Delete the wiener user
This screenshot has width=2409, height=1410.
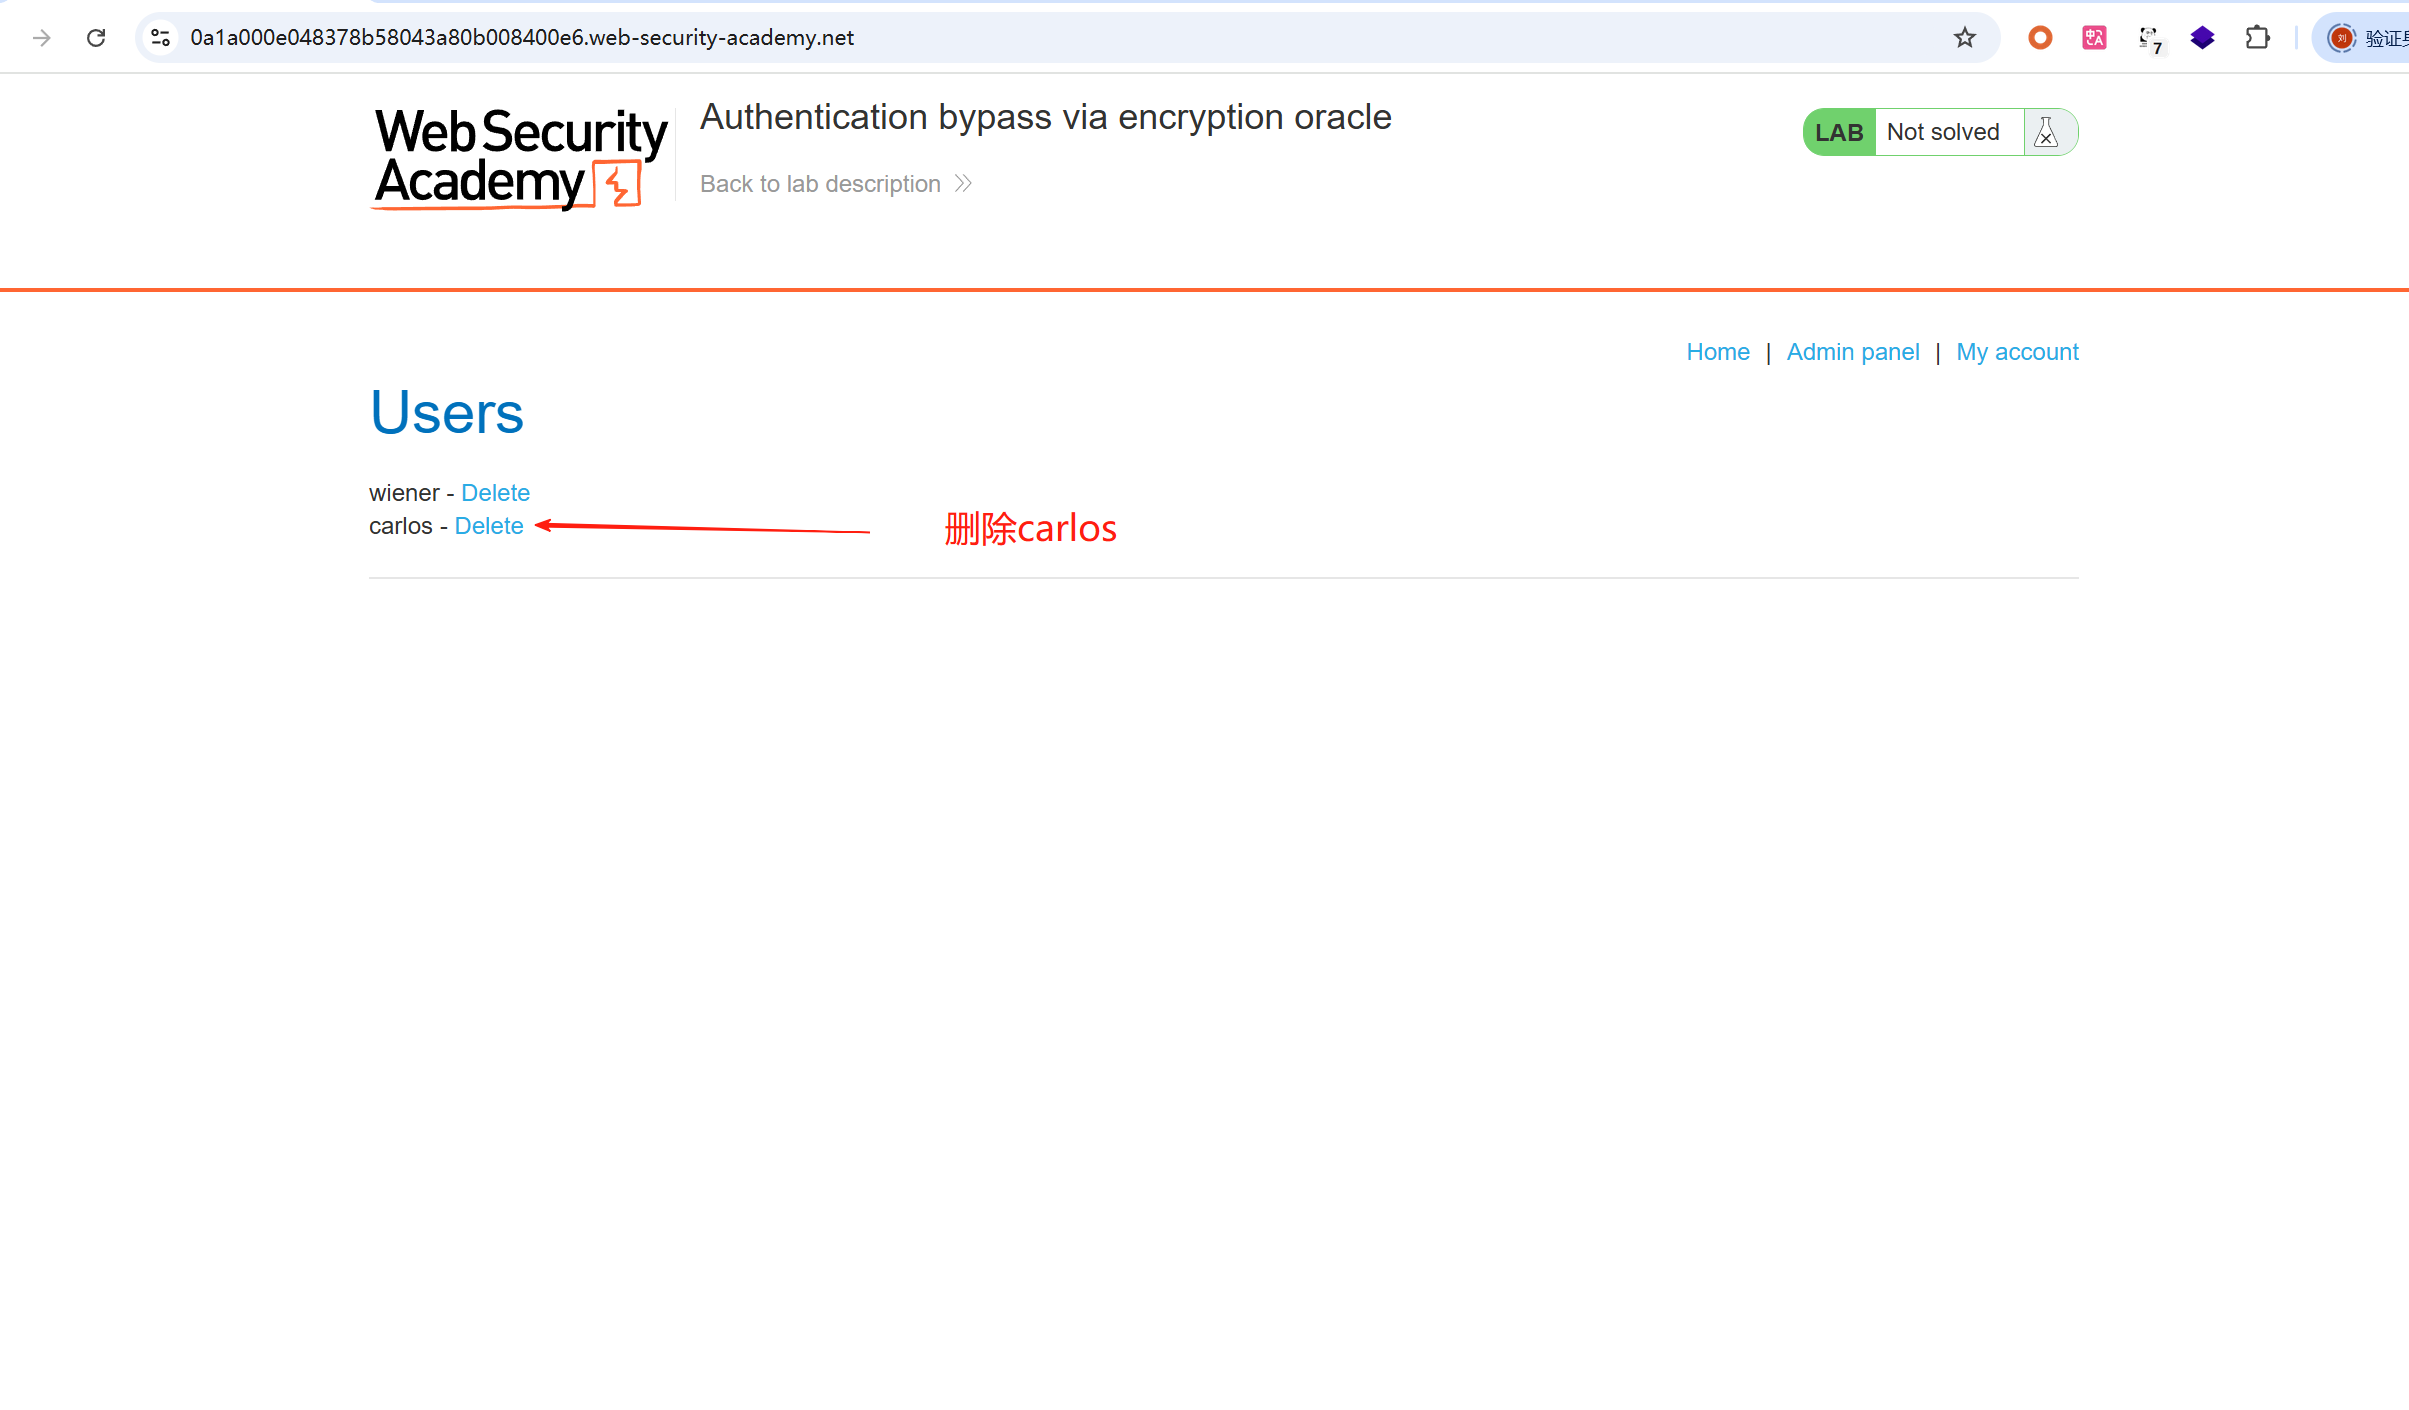click(x=495, y=493)
